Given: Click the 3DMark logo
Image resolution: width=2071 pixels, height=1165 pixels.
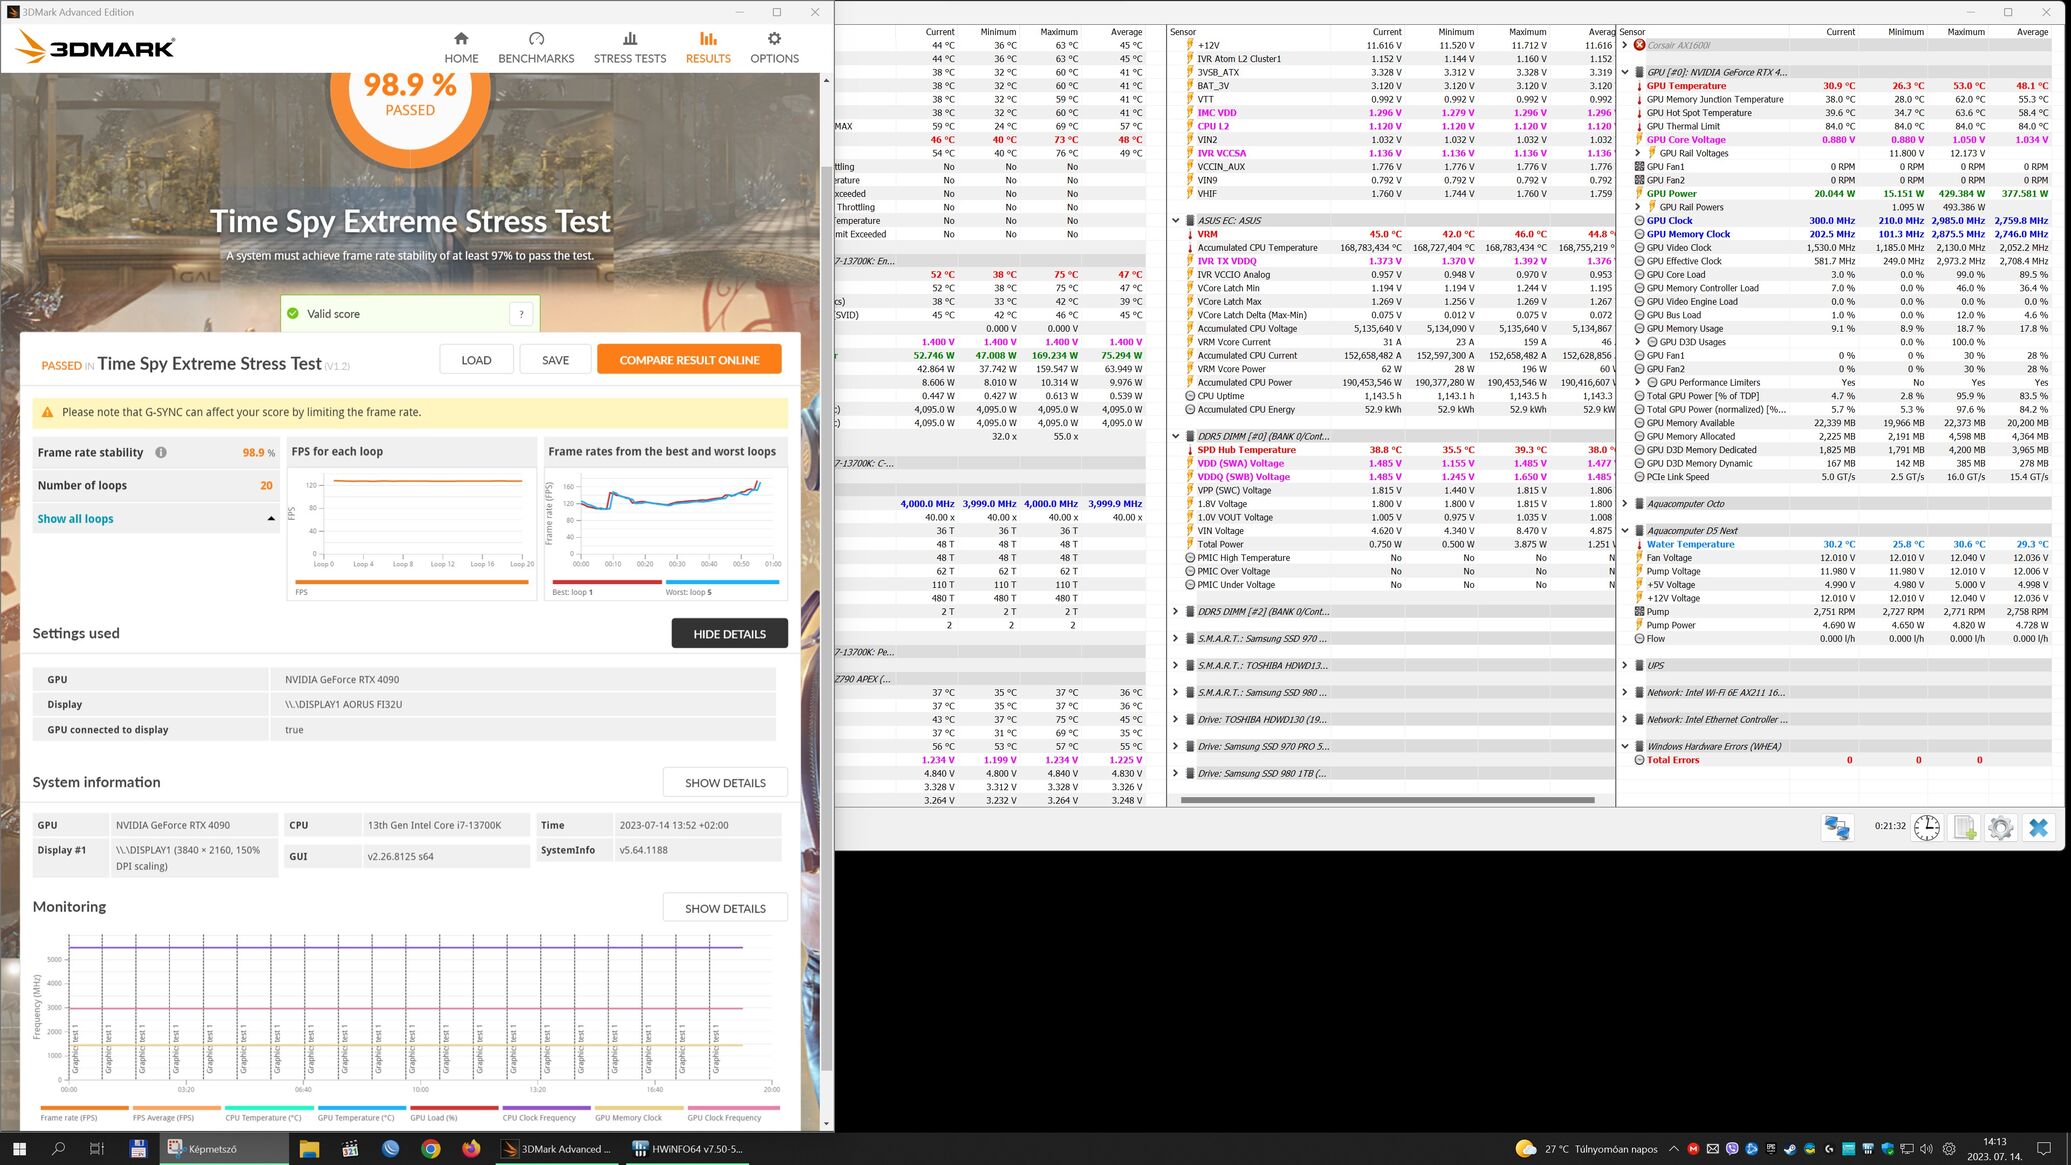Looking at the screenshot, I should [x=97, y=47].
